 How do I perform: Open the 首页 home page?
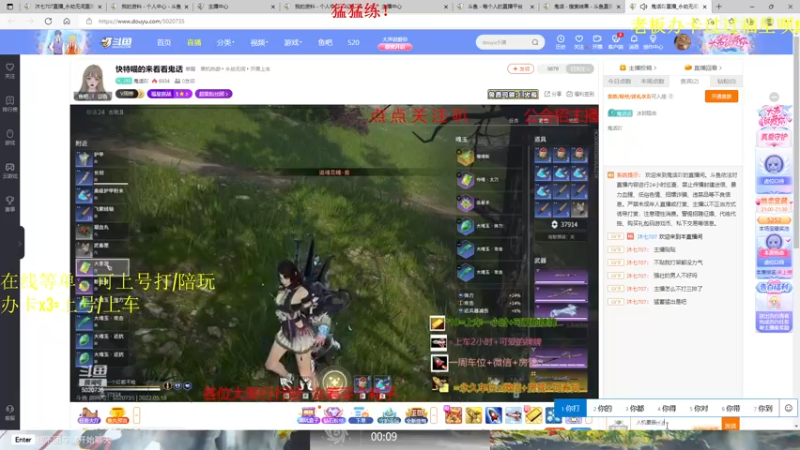click(164, 42)
